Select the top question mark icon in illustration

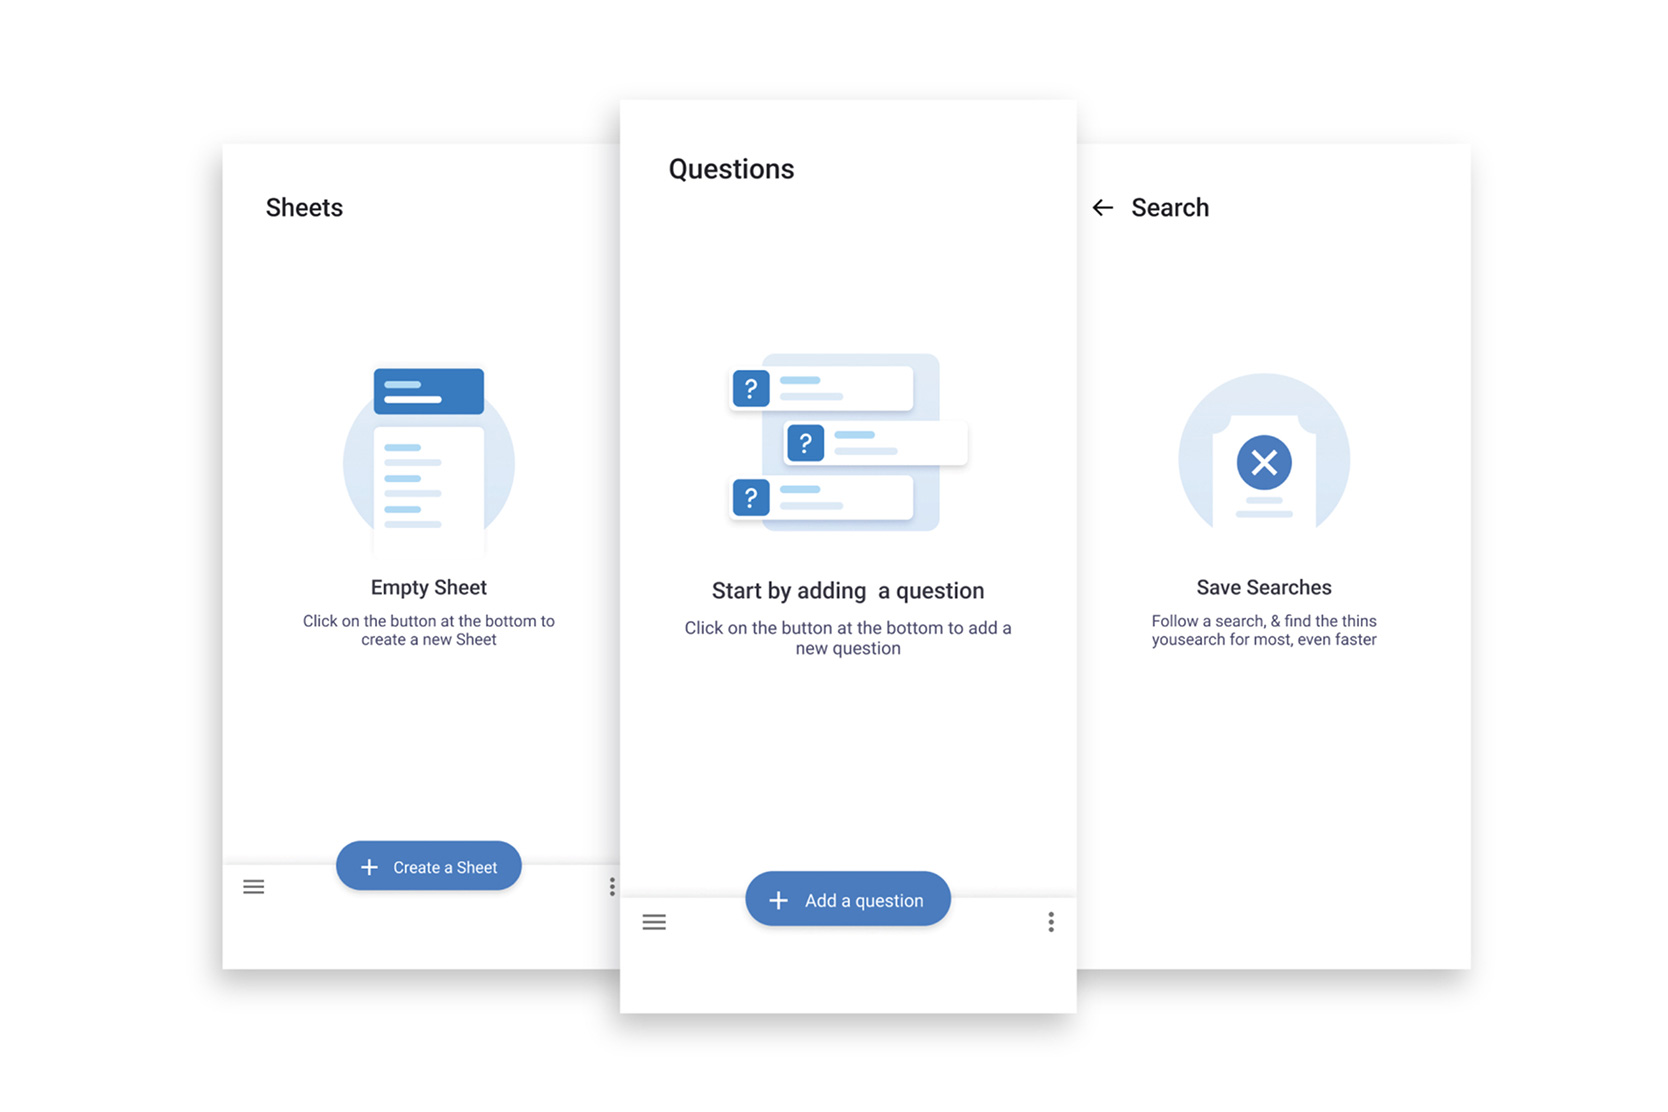pyautogui.click(x=750, y=388)
